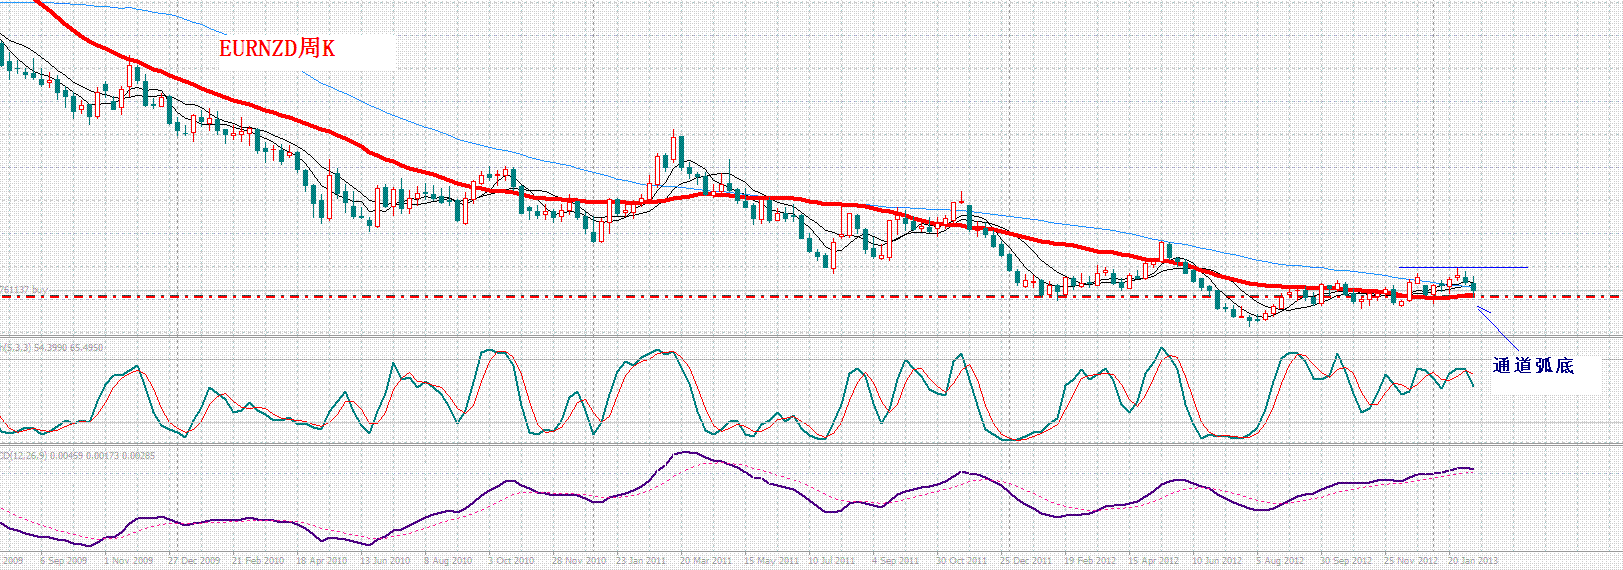Screen dimensions: 1623x570
Task: Click the 30 Oct 2011 date label
Action: [961, 561]
